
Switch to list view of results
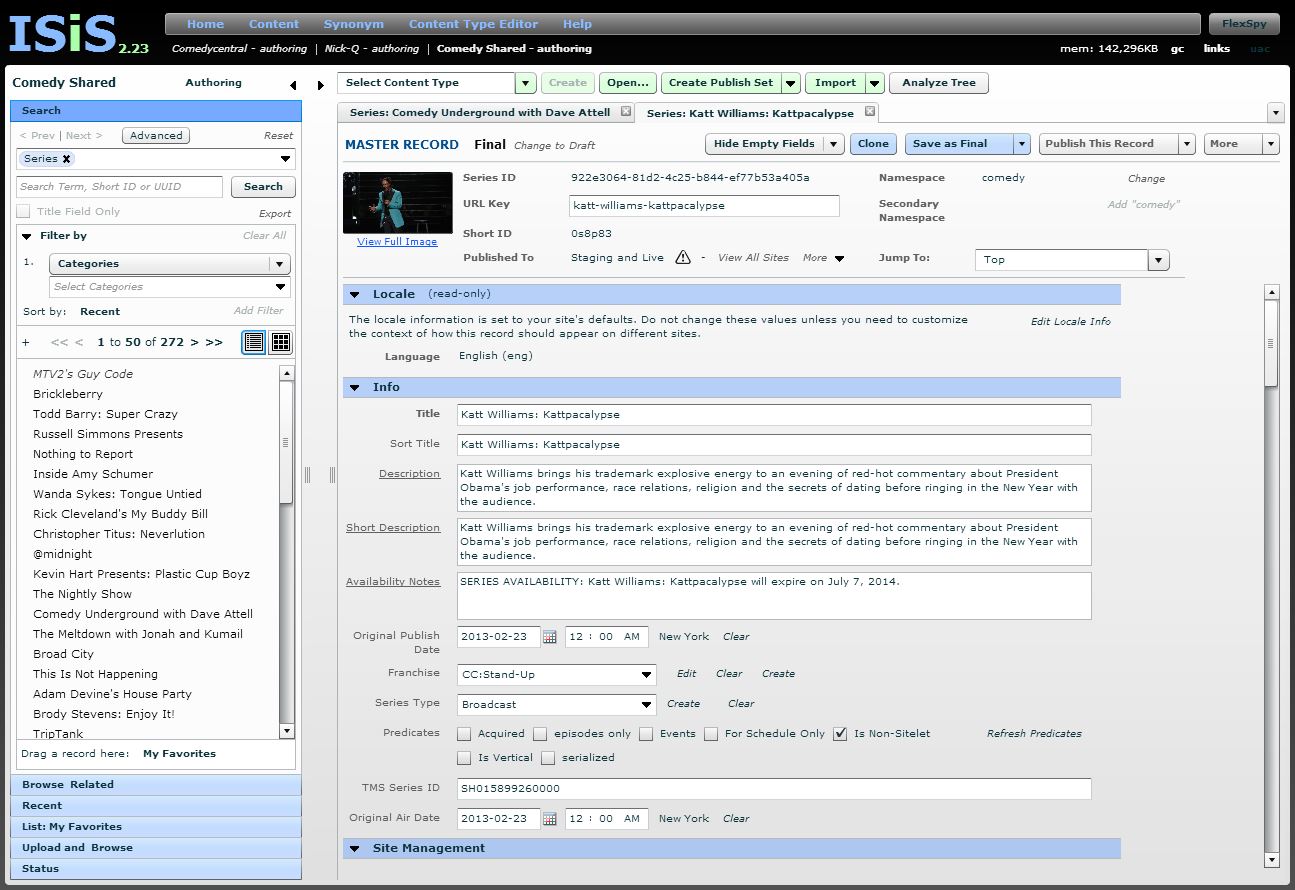254,342
